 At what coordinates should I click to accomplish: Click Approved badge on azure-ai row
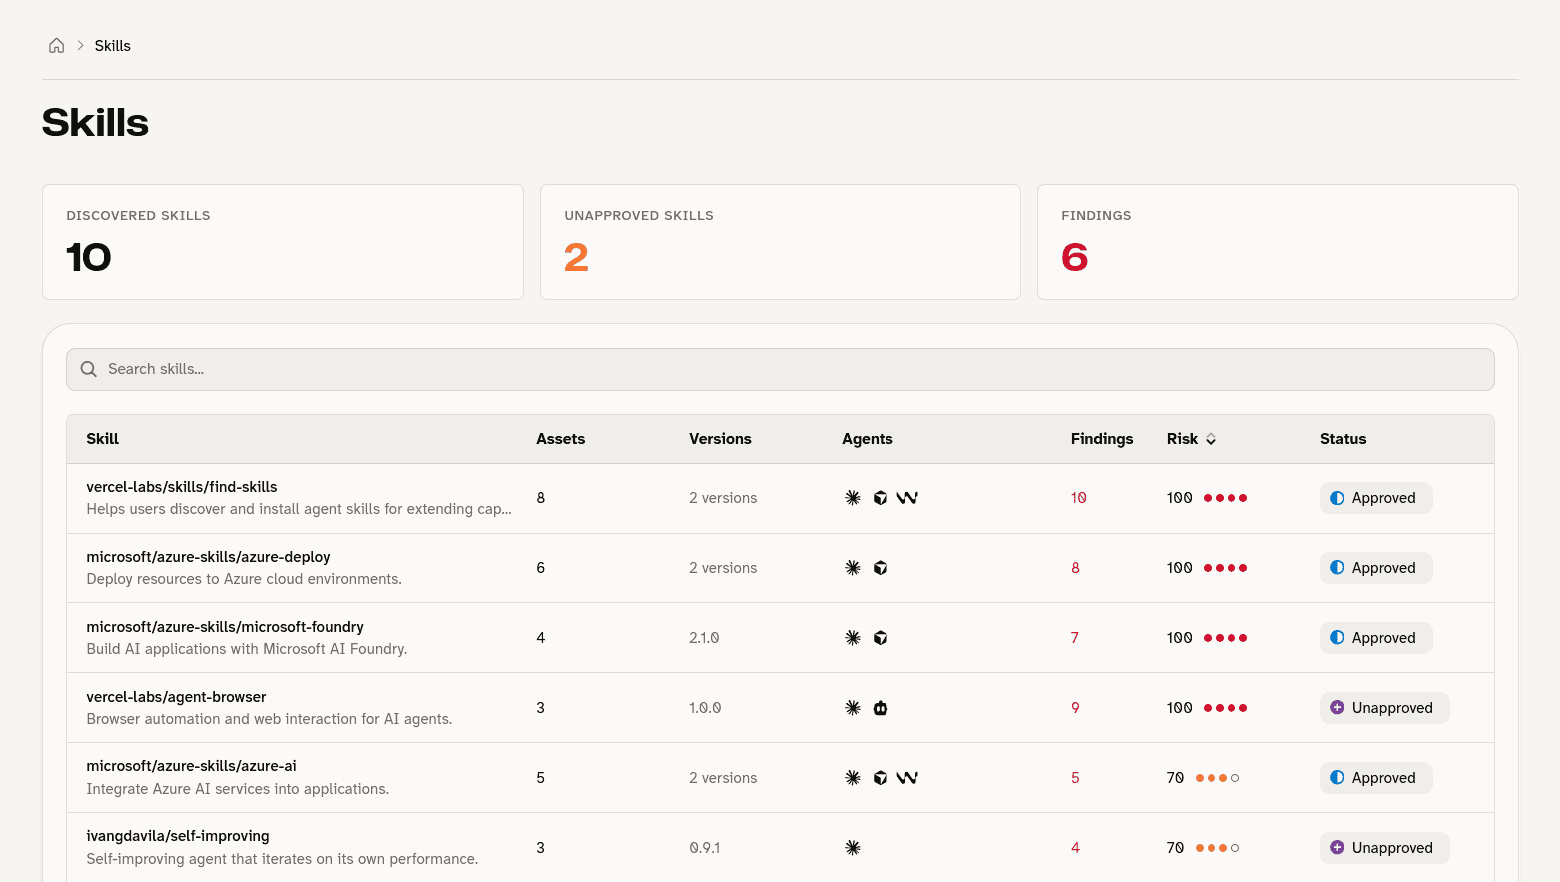click(1376, 778)
